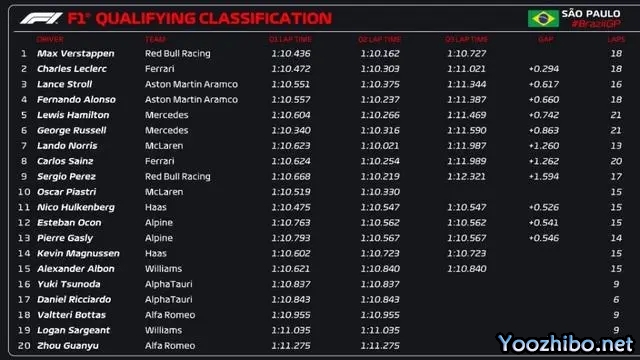
Task: Click Lando Norris's 1:10.021 Q2 time
Action: (x=380, y=146)
